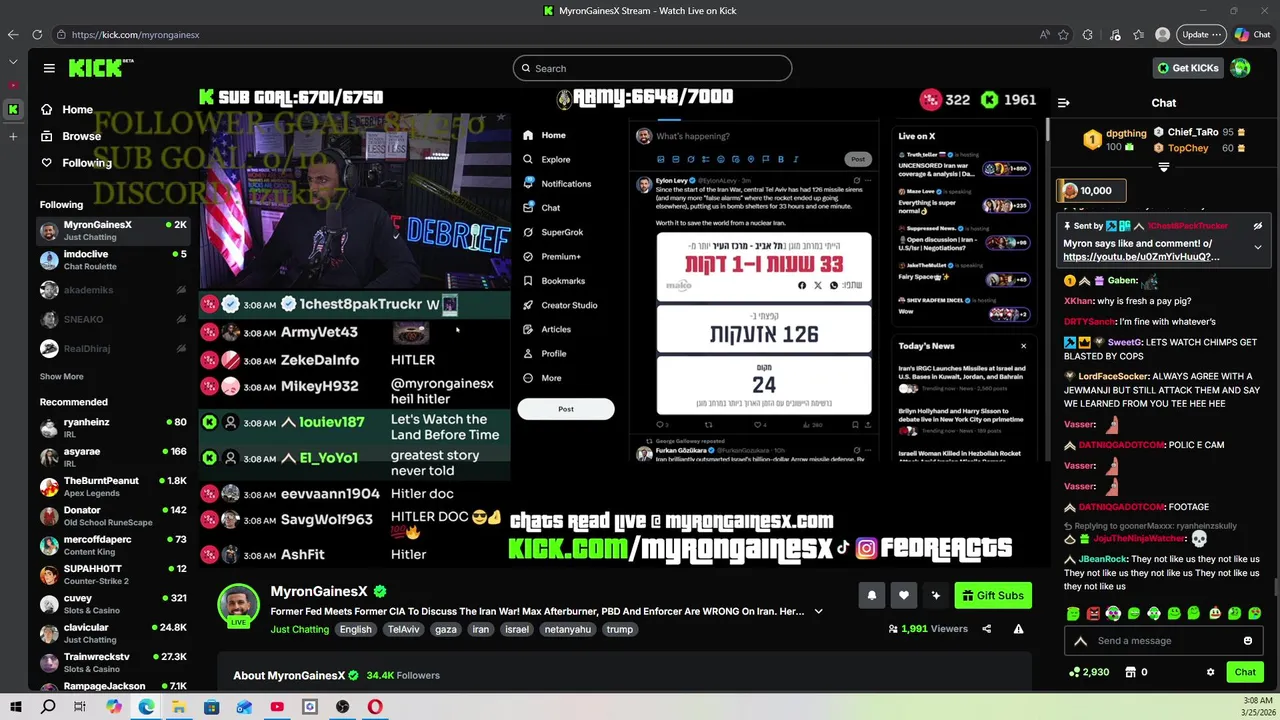The width and height of the screenshot is (1280, 720).
Task: Open the channel shop icon showing 0
Action: point(1135,672)
